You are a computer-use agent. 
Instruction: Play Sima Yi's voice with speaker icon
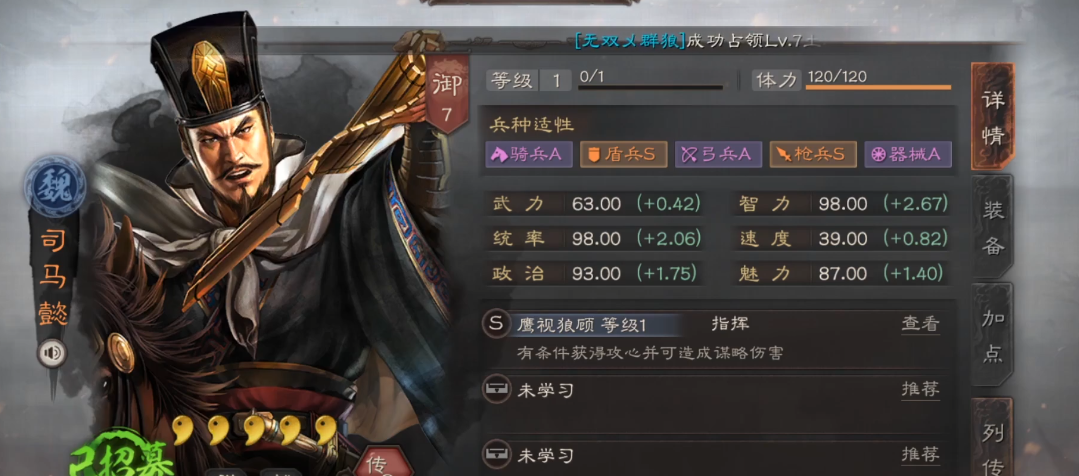[x=52, y=354]
